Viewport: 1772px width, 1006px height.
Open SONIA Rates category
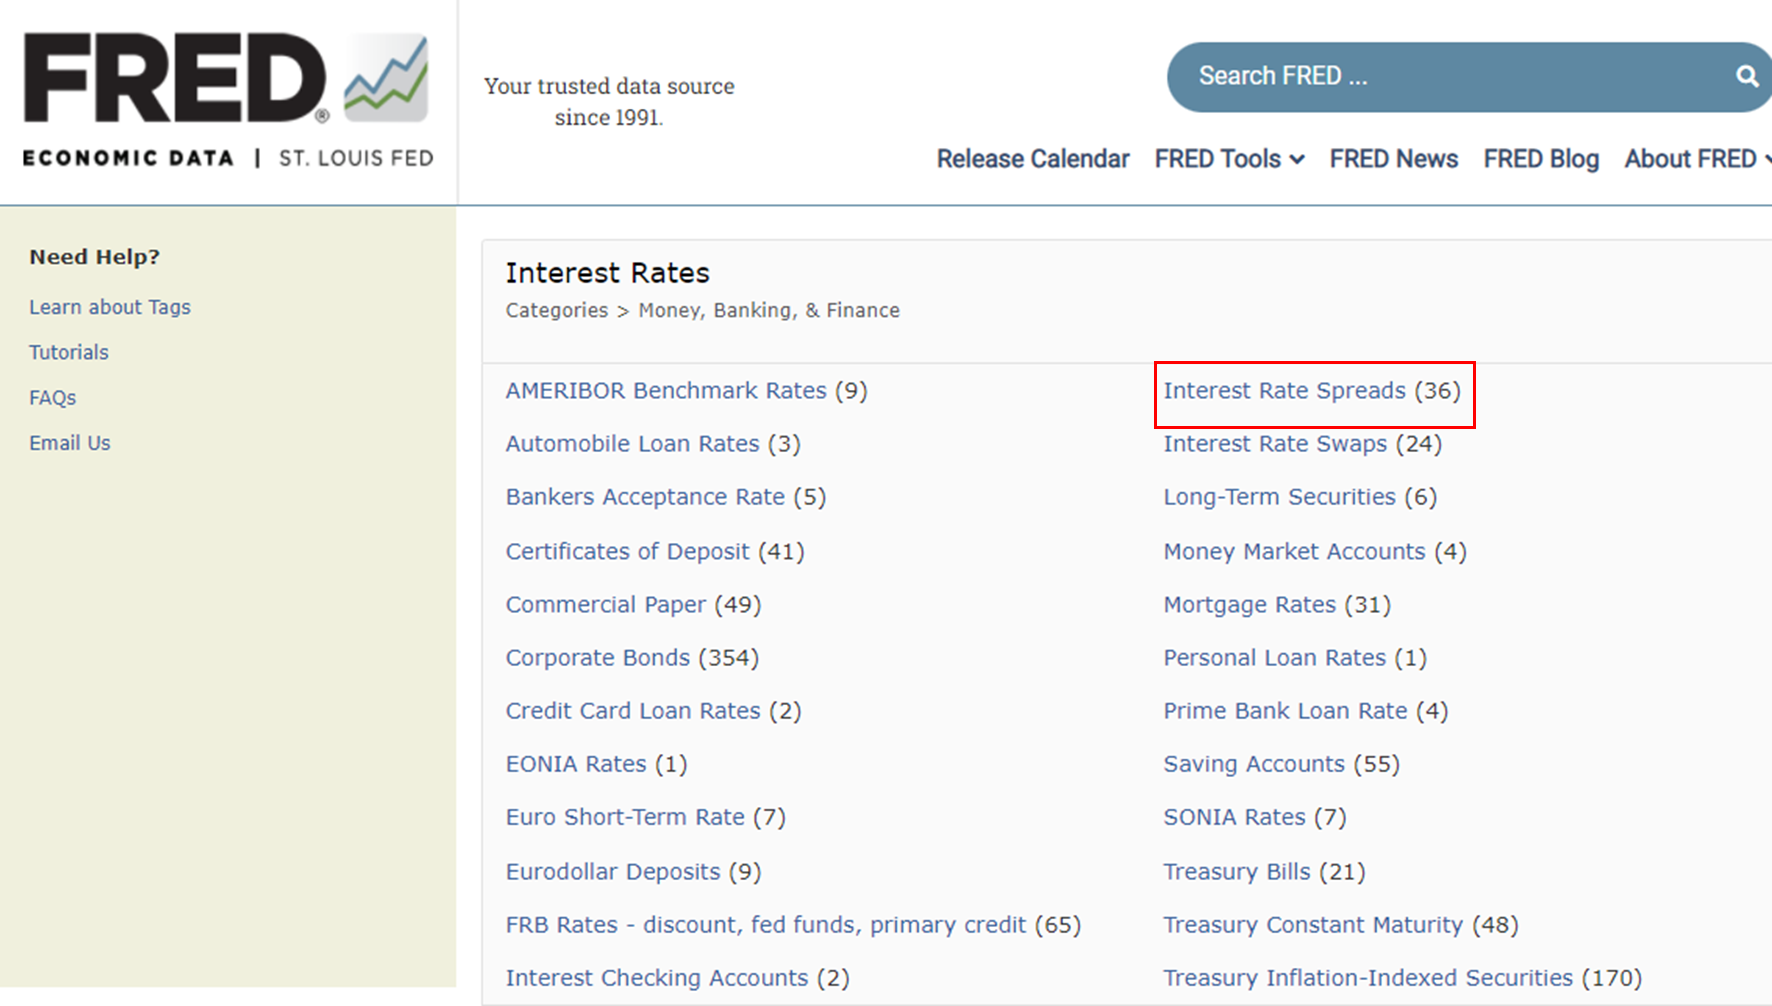click(1234, 817)
